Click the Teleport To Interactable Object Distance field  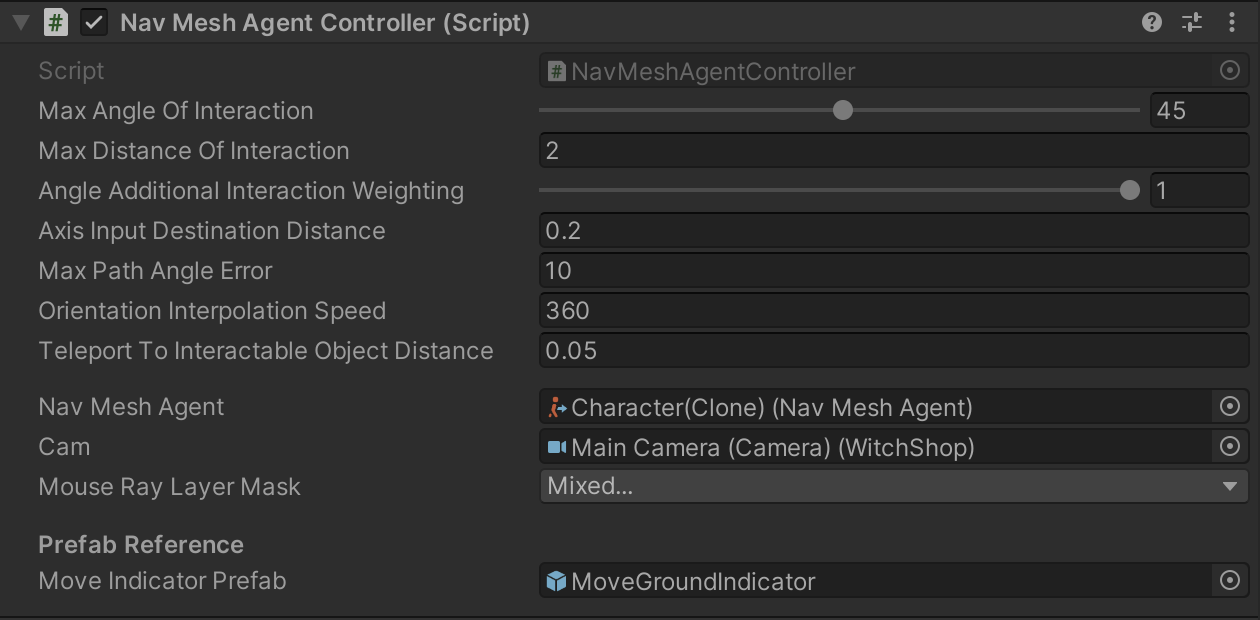[893, 351]
